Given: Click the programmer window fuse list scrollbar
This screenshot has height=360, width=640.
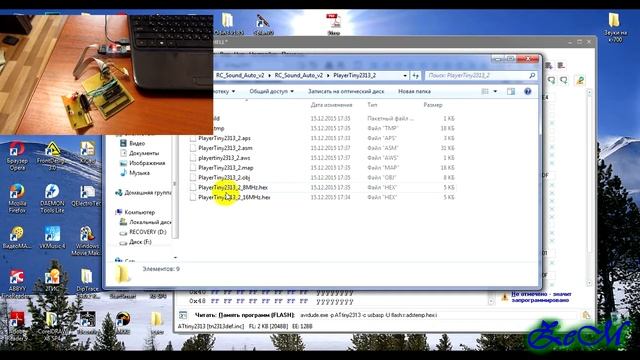Looking at the screenshot, I should [589, 188].
